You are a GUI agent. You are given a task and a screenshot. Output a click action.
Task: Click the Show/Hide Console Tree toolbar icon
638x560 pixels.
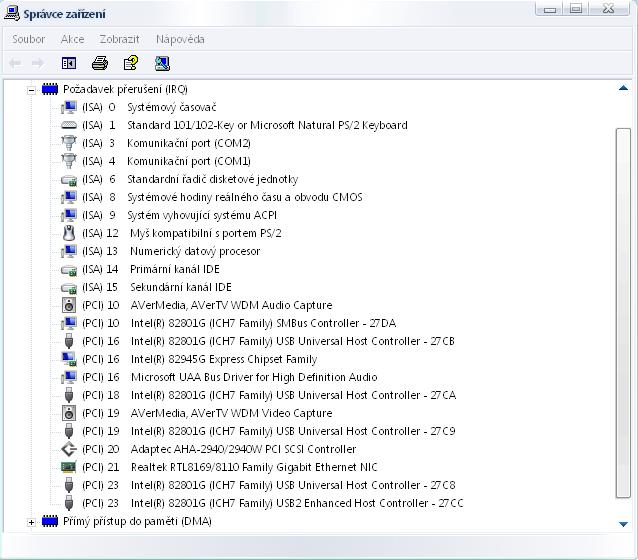[69, 63]
